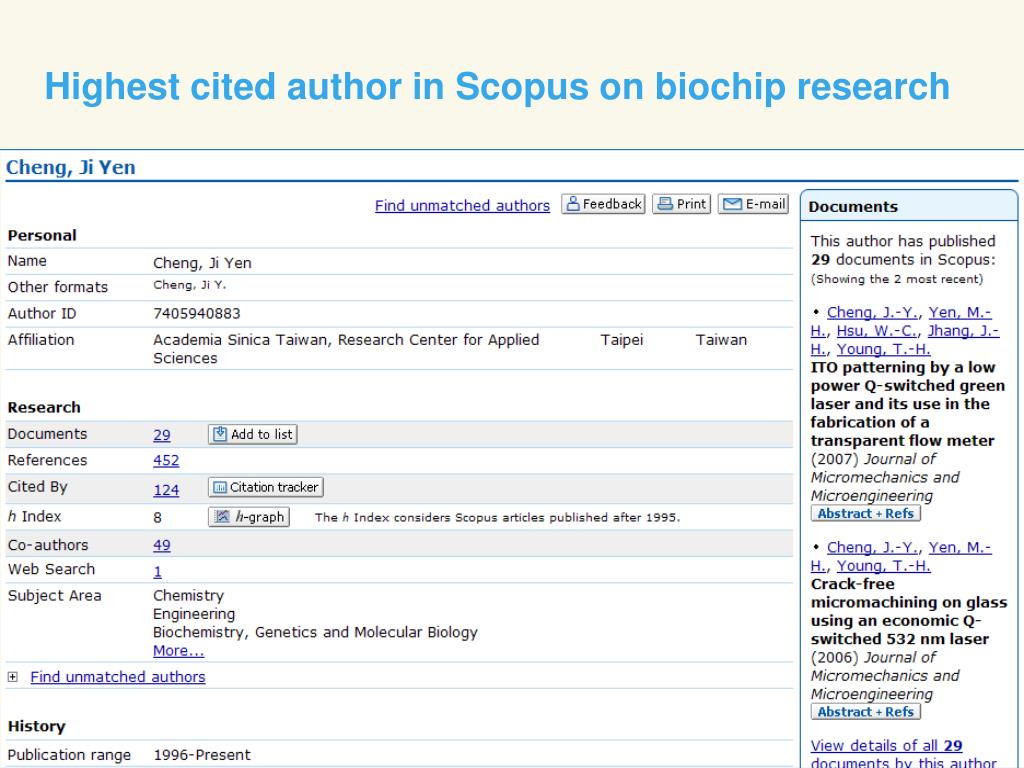
Task: Click author link Cheng, J.-Y. in first document
Action: [x=872, y=312]
